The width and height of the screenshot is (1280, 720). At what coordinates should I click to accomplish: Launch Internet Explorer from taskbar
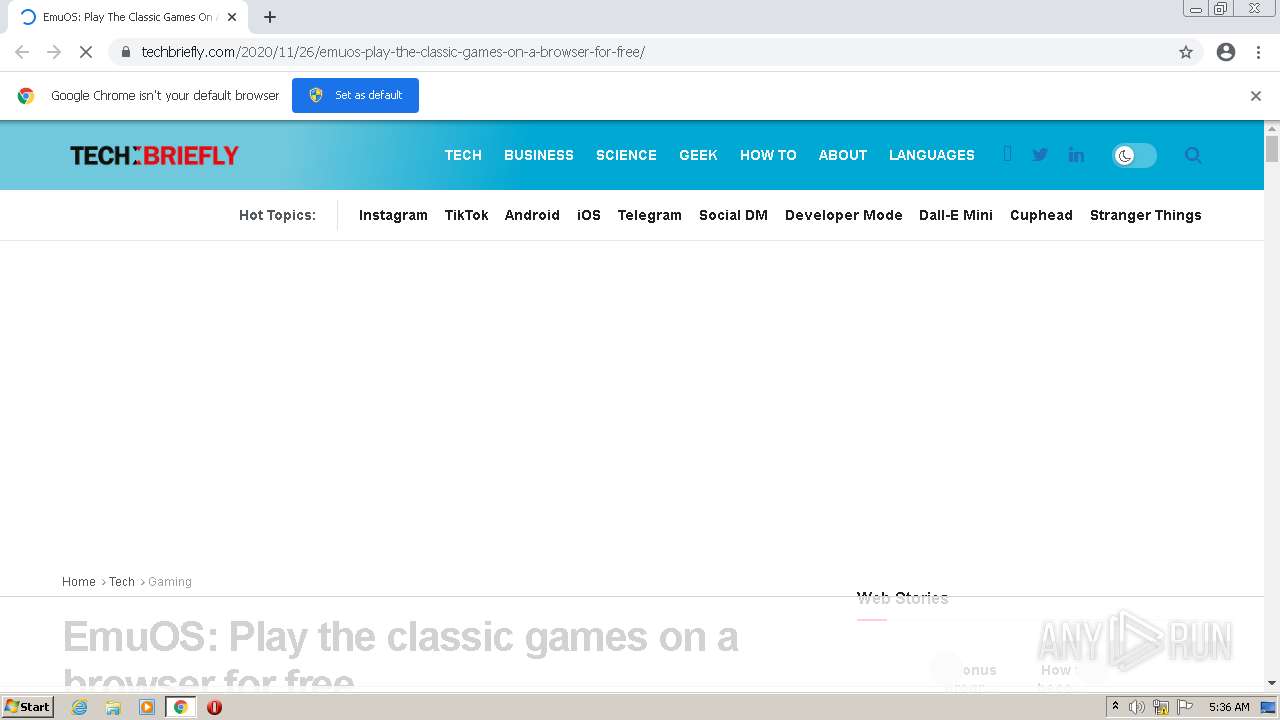click(x=80, y=707)
